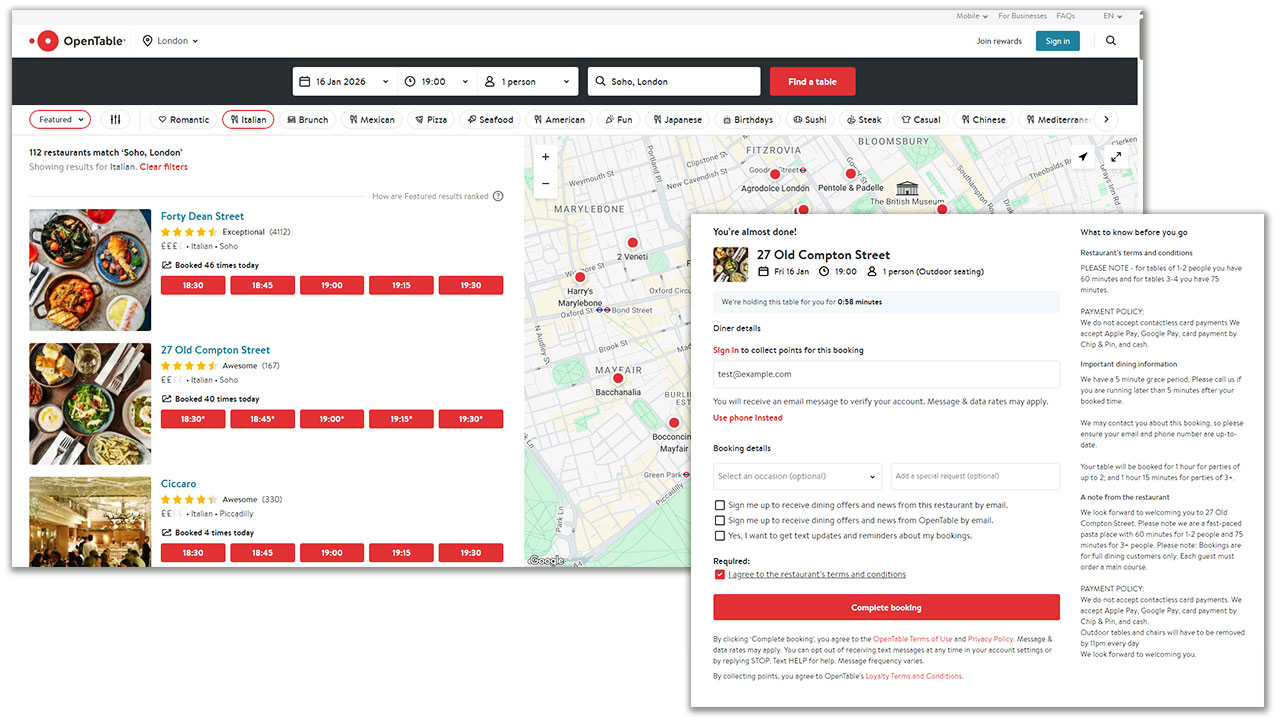Image resolution: width=1280 pixels, height=720 pixels.
Task: Click the Add a special request field
Action: (x=975, y=476)
